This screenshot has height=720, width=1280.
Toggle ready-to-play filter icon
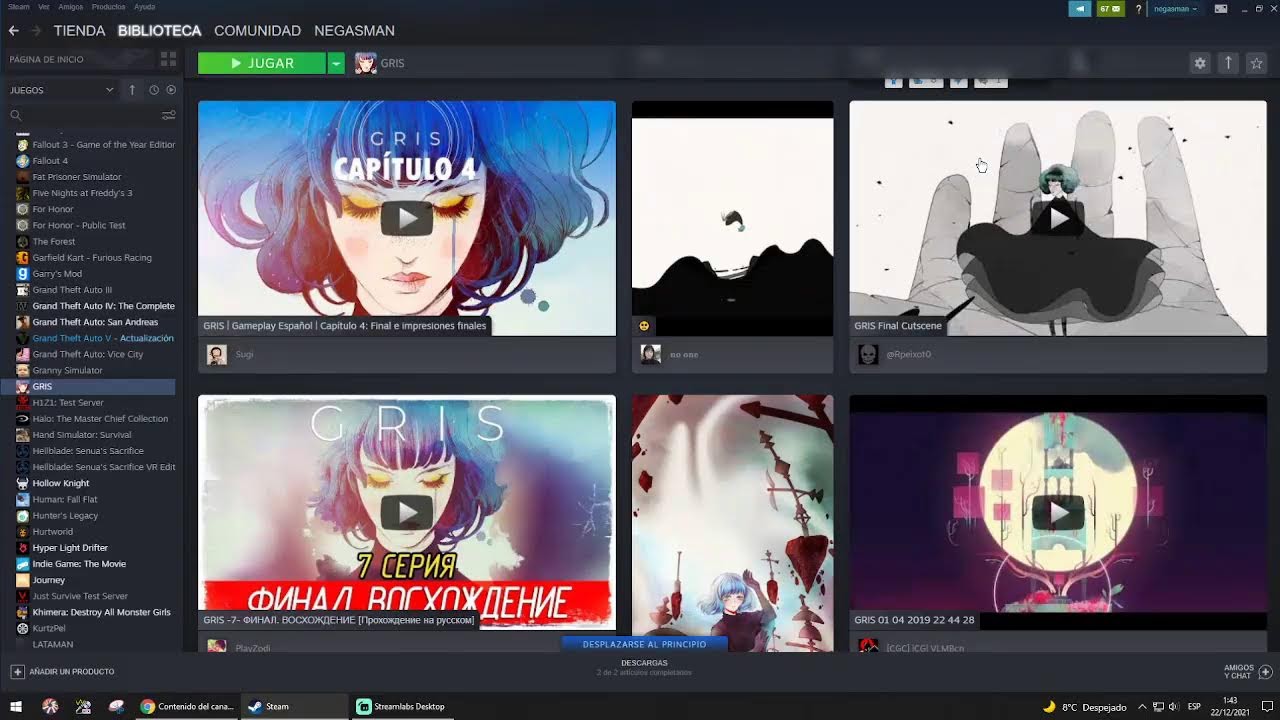[x=171, y=90]
